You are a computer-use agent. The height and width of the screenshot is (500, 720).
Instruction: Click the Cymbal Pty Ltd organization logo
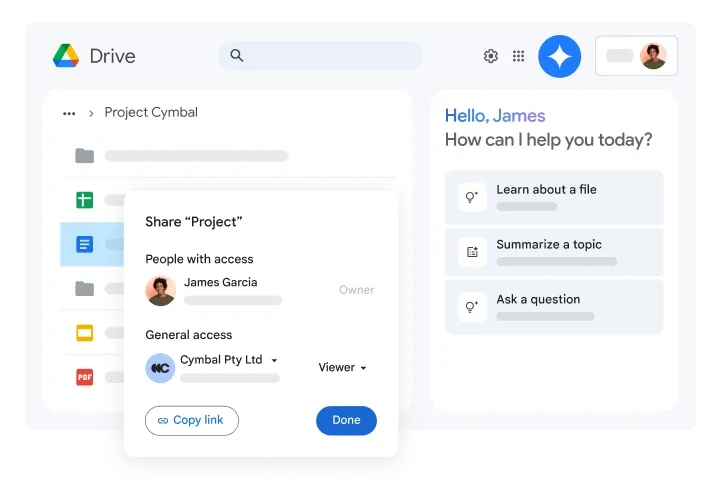click(x=160, y=368)
